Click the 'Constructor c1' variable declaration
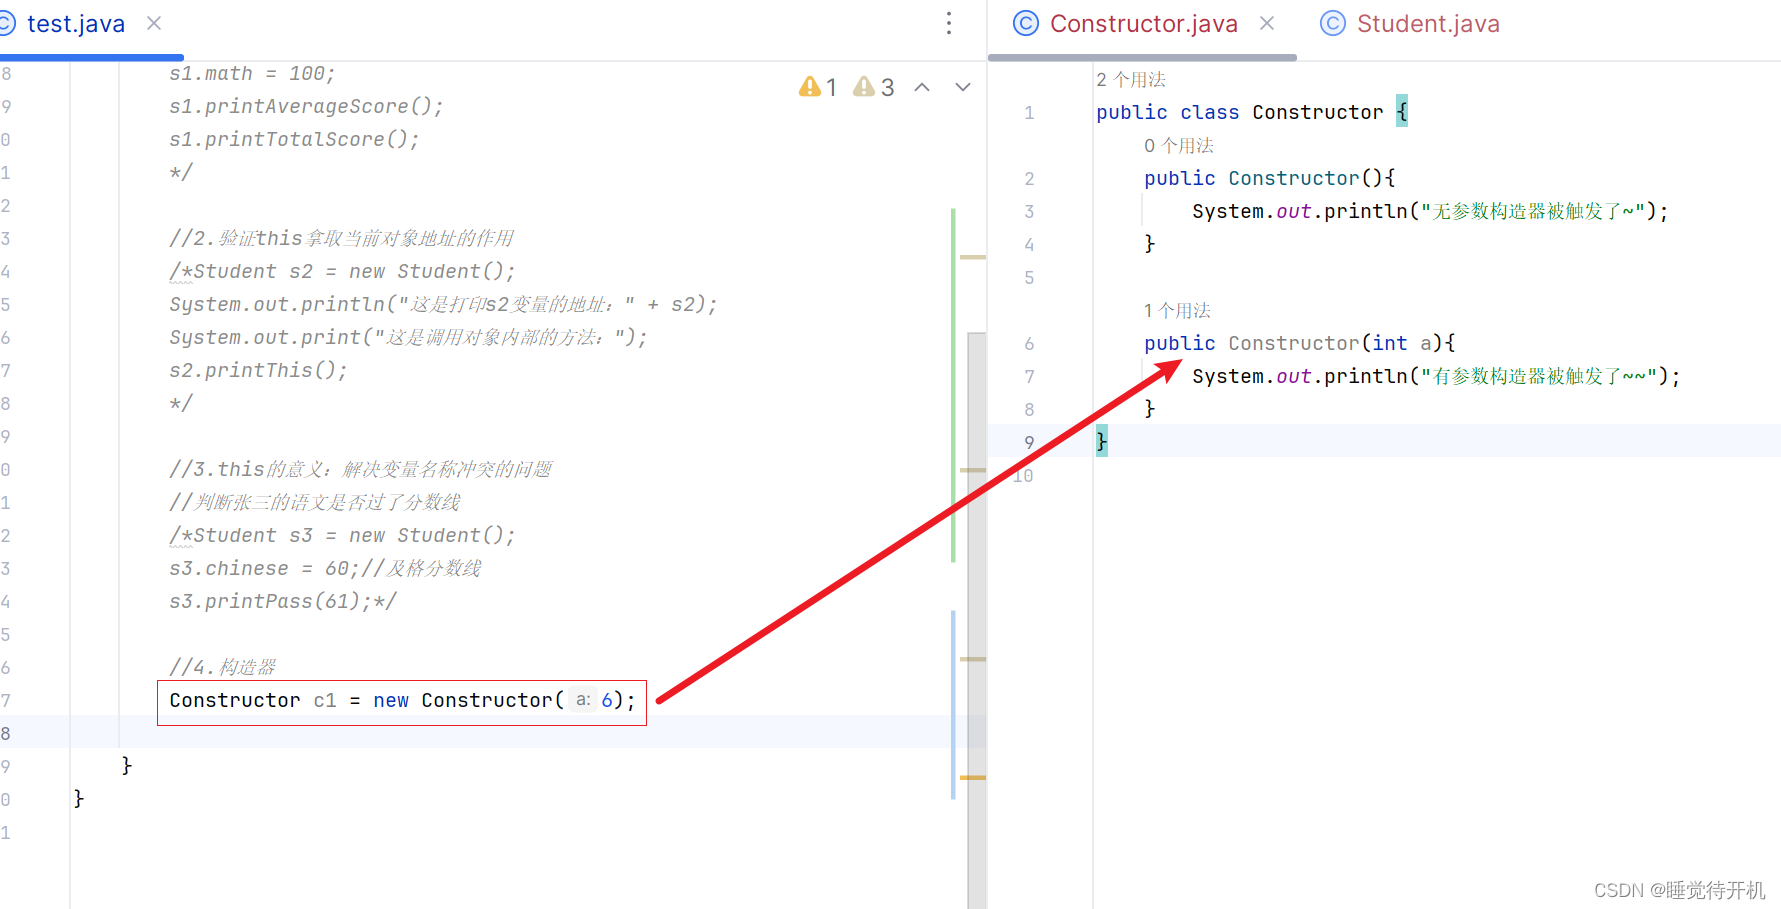The width and height of the screenshot is (1781, 909). tap(253, 700)
